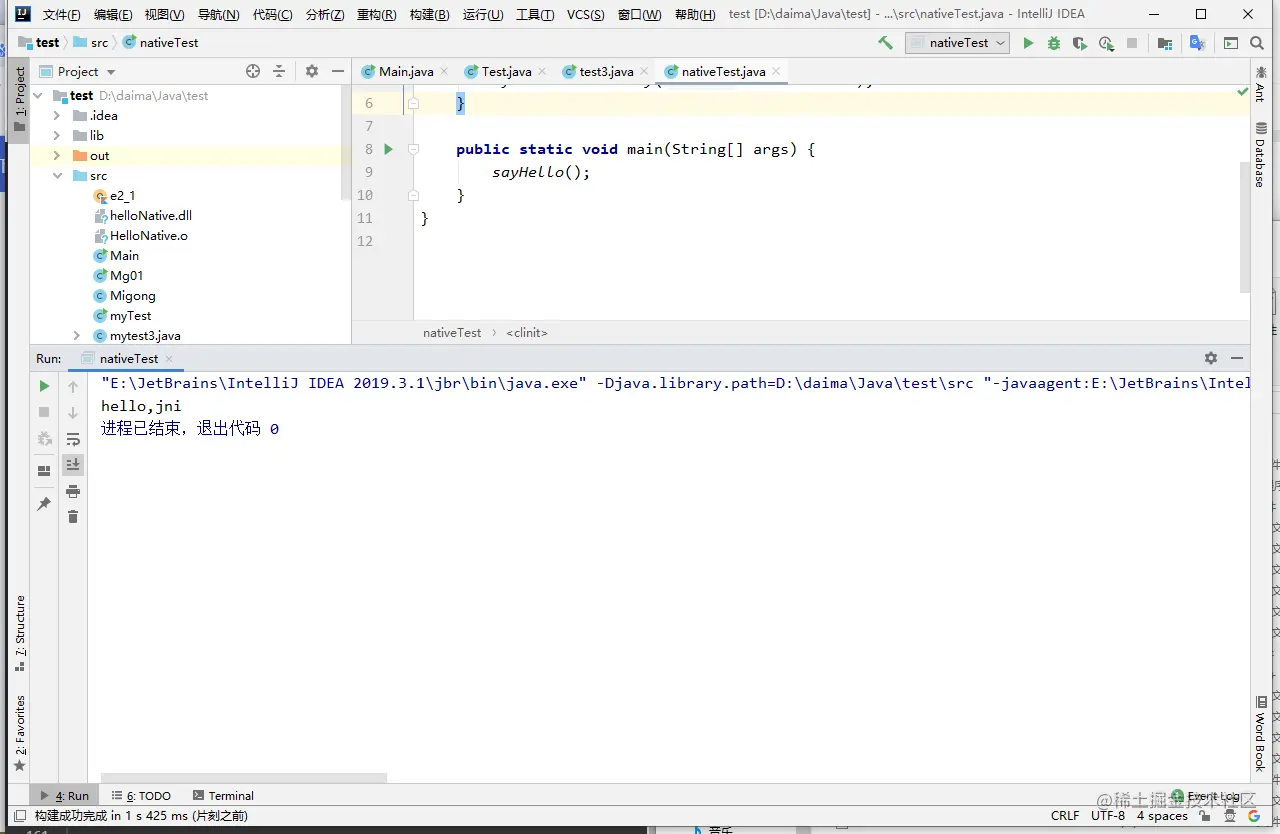
Task: Select the Migong class file
Action: 133,296
